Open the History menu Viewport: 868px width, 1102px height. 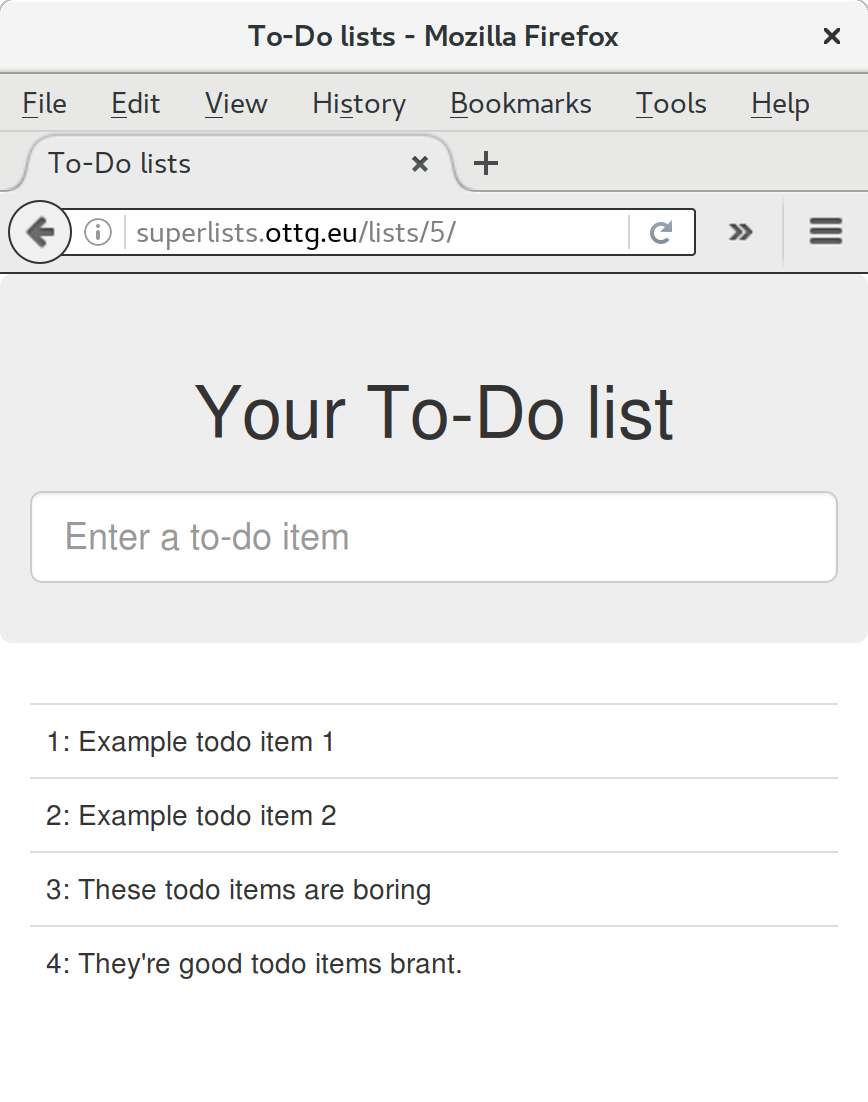(x=358, y=103)
